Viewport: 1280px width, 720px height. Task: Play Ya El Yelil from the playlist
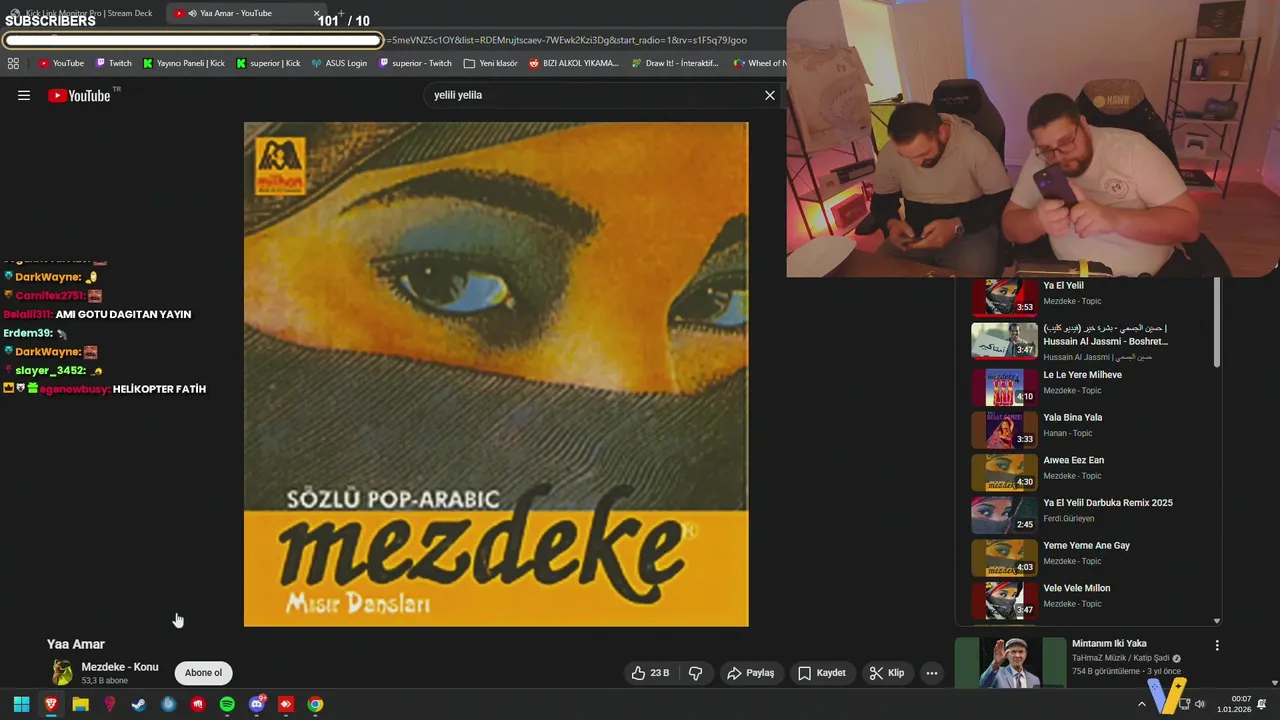click(1090, 293)
